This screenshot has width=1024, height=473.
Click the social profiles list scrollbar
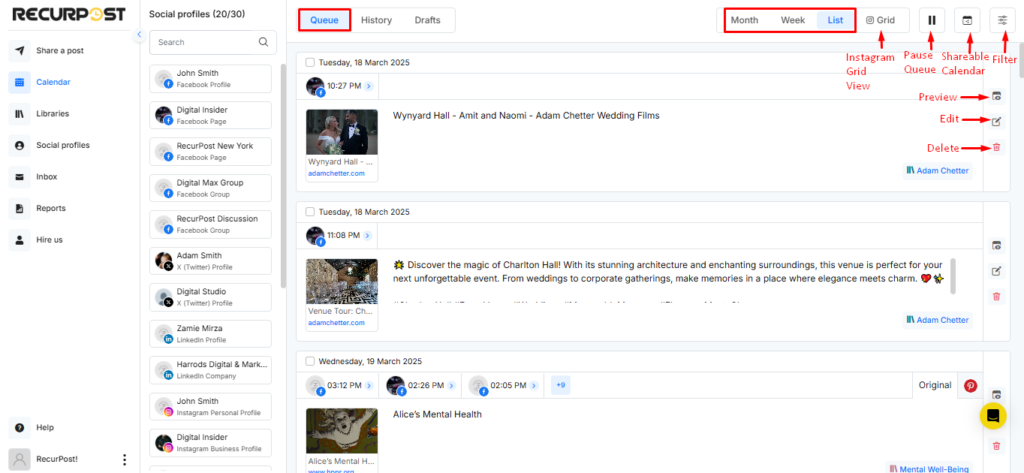click(x=283, y=175)
